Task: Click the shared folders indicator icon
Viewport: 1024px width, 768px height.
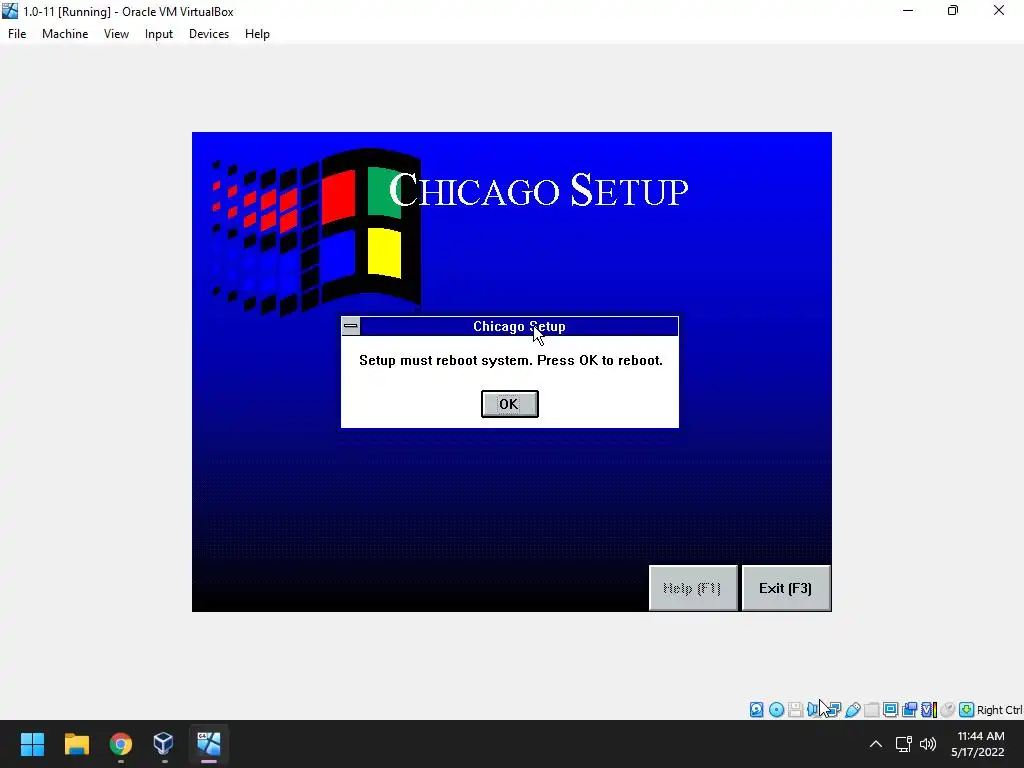Action: (x=871, y=710)
